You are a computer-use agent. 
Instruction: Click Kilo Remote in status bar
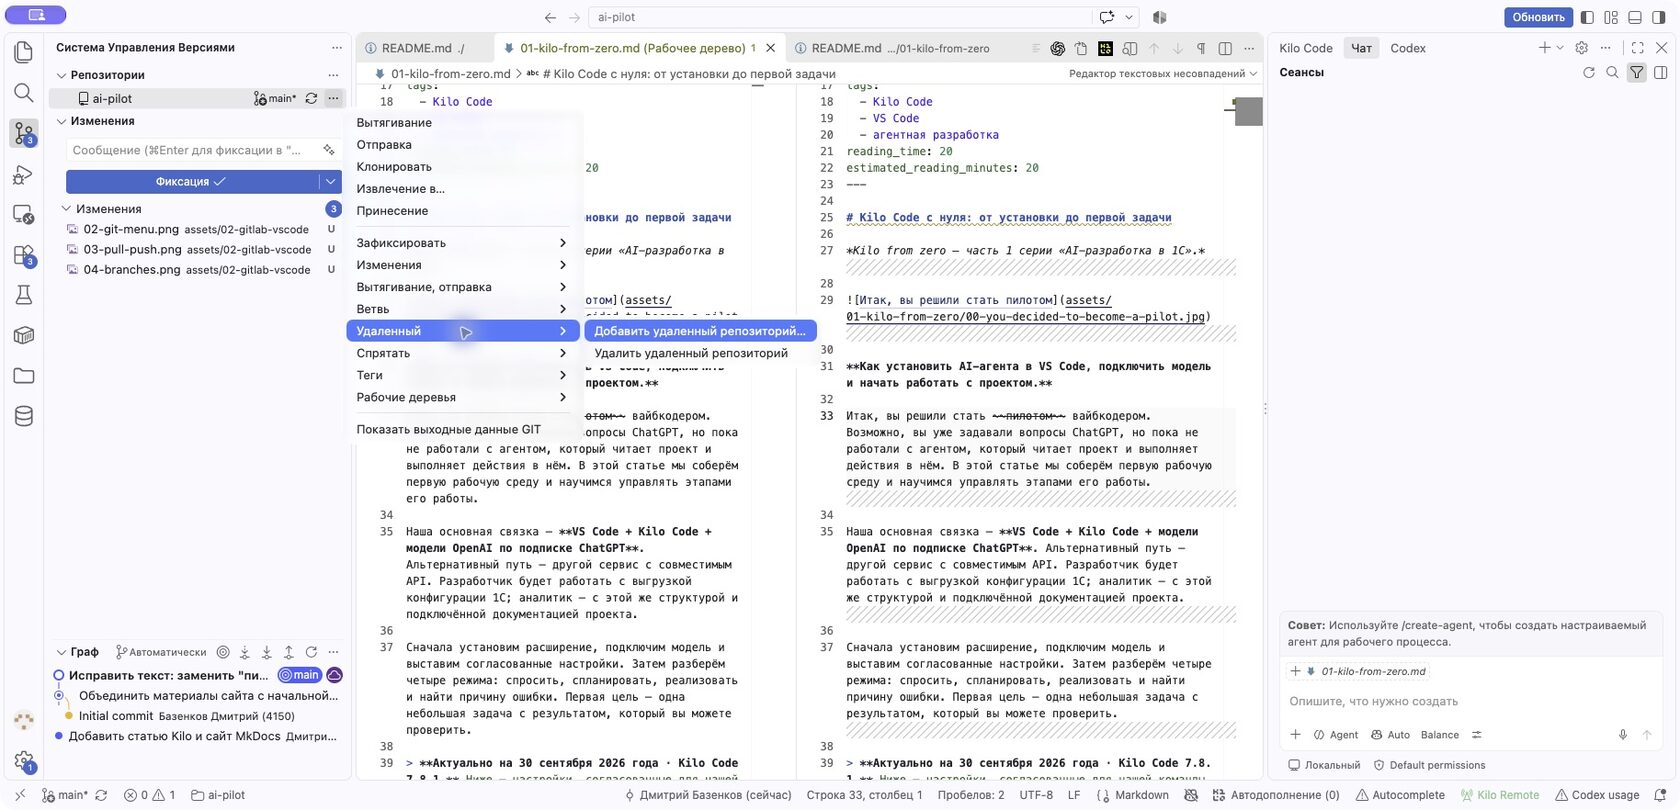coord(1500,795)
